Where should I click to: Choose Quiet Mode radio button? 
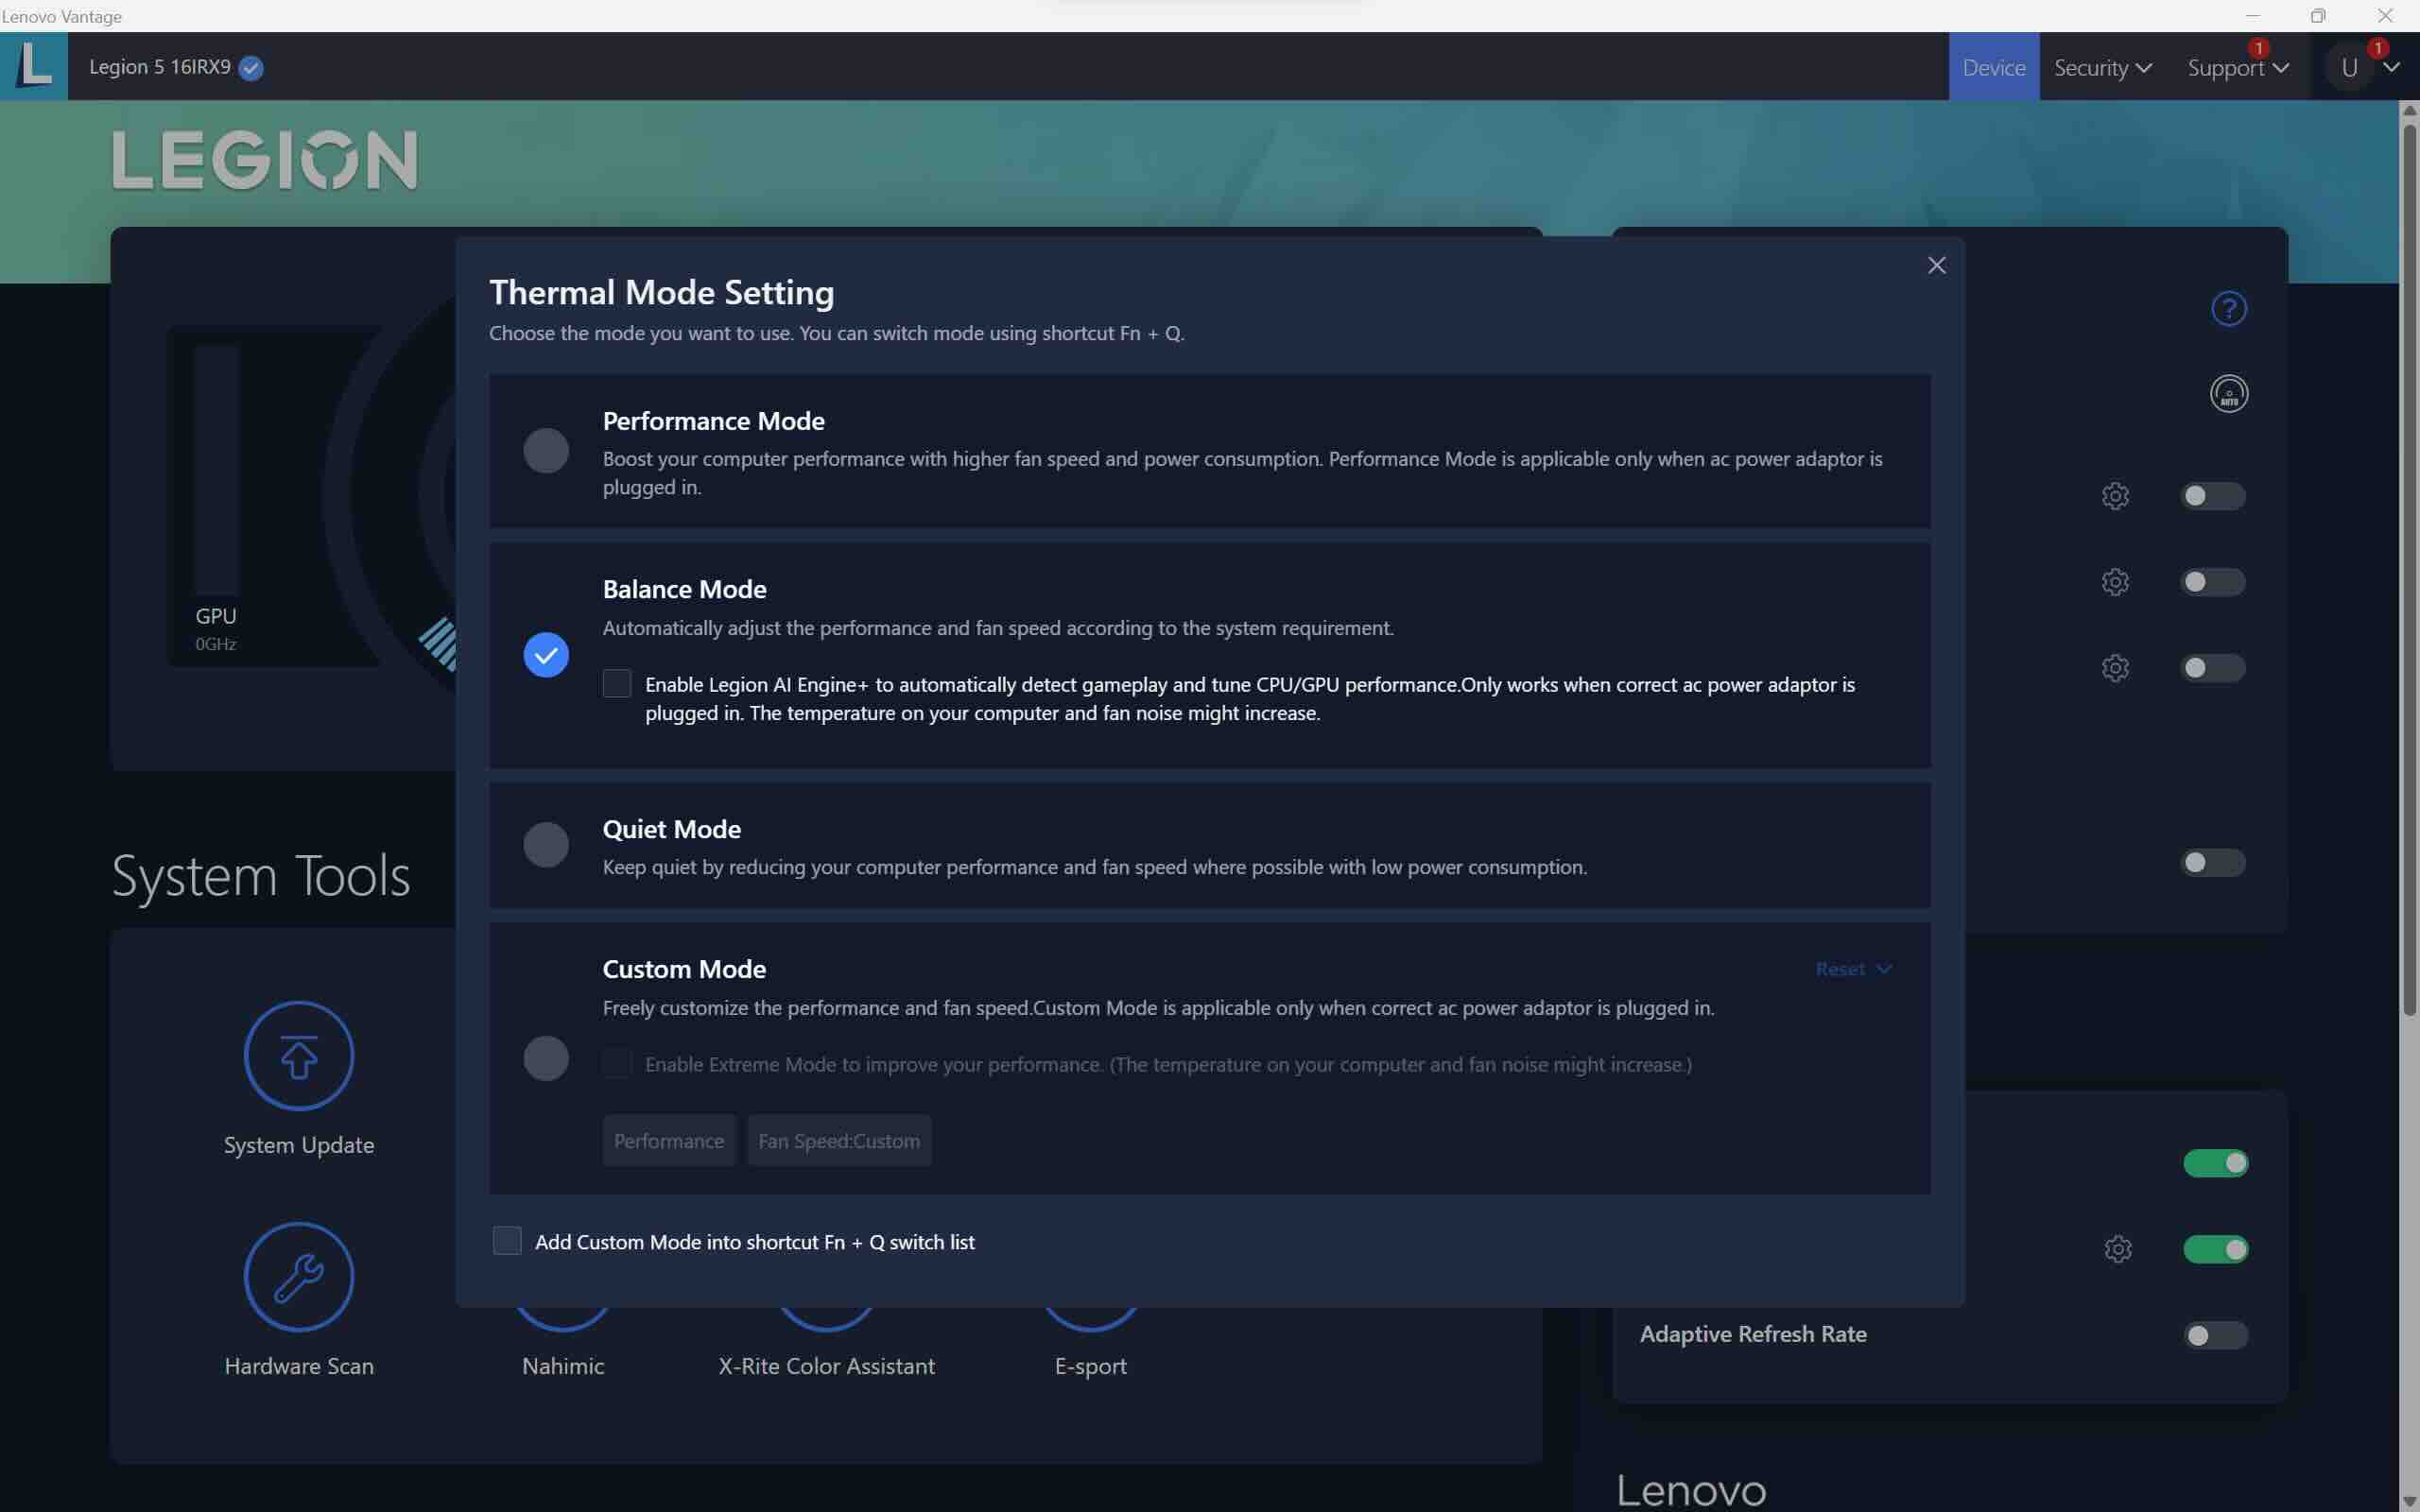tap(546, 845)
